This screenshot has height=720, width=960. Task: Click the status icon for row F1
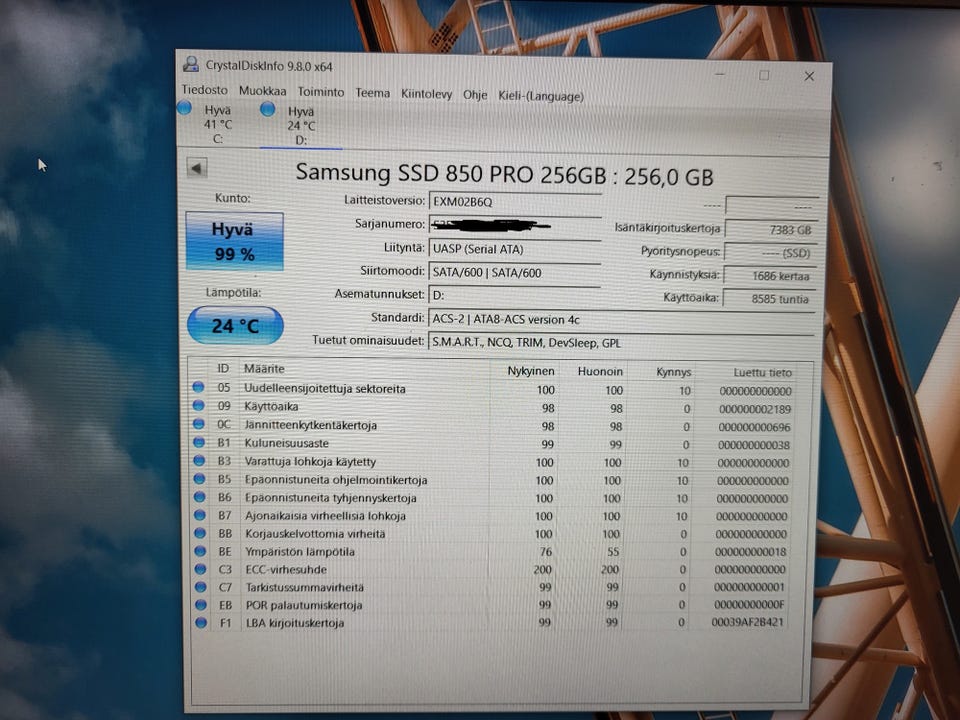[201, 622]
